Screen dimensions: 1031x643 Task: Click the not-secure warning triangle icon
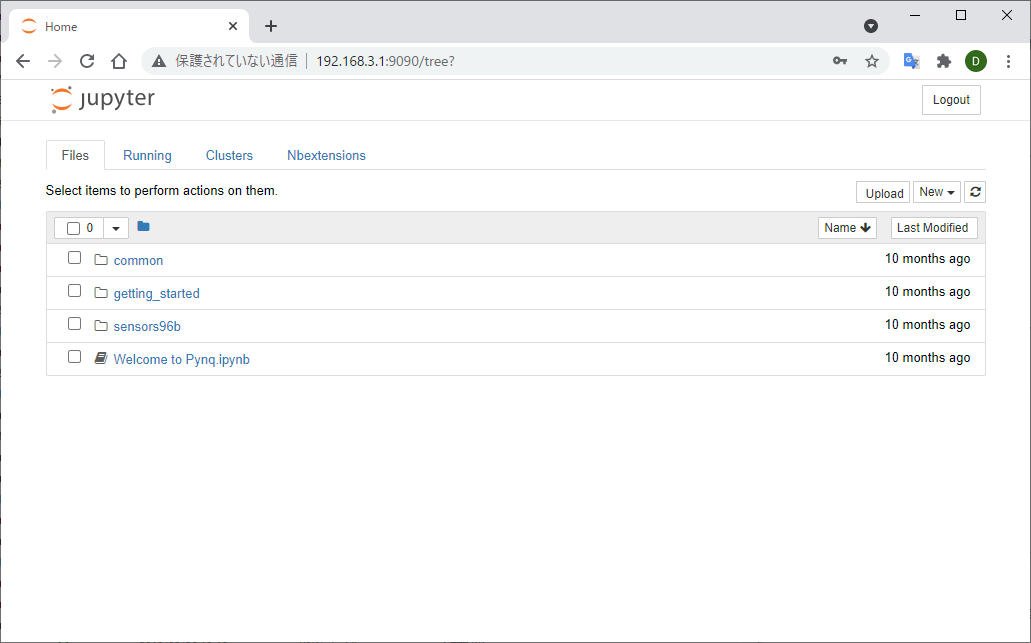coord(158,61)
